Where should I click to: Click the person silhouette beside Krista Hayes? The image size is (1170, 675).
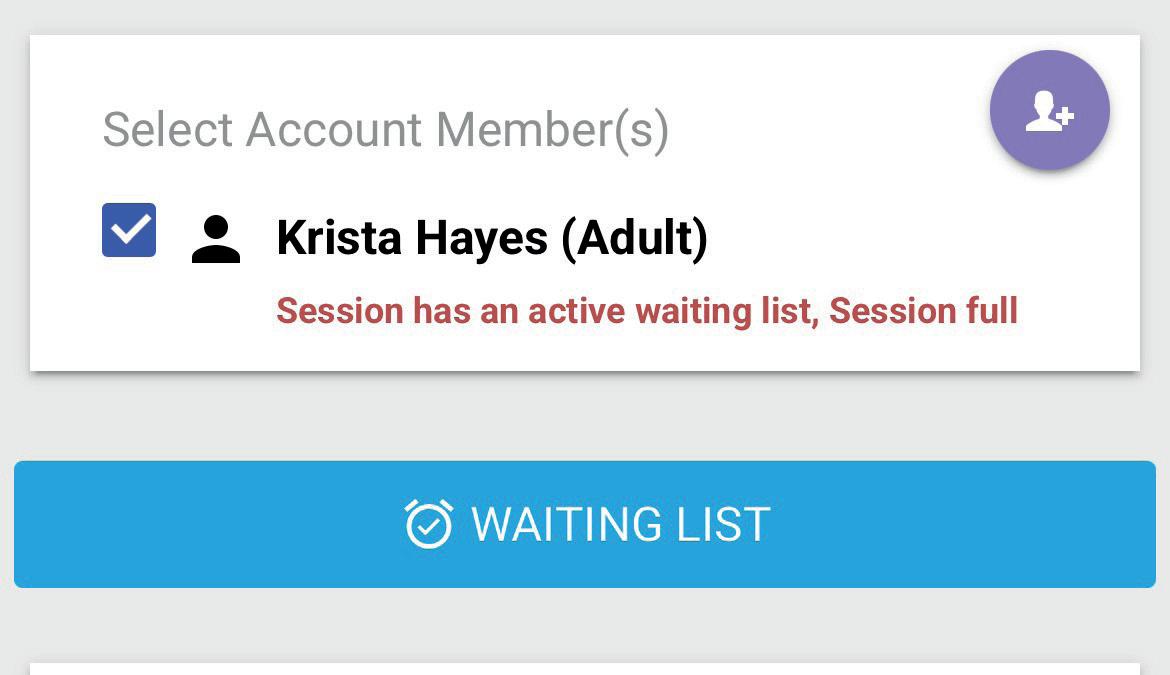216,239
